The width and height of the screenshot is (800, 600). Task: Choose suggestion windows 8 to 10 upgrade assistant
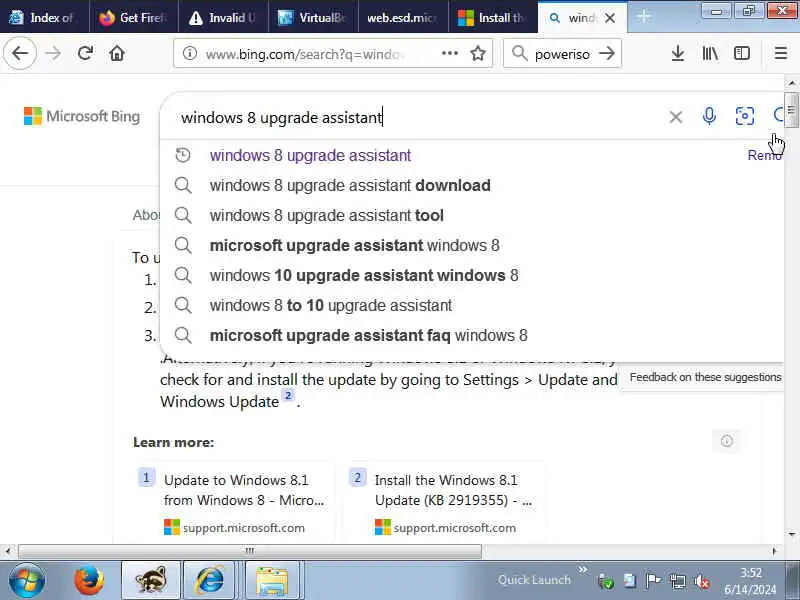tap(331, 306)
